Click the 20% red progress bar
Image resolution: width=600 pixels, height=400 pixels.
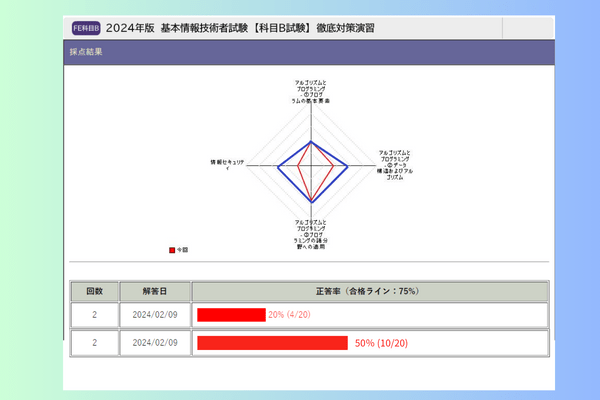(x=231, y=315)
